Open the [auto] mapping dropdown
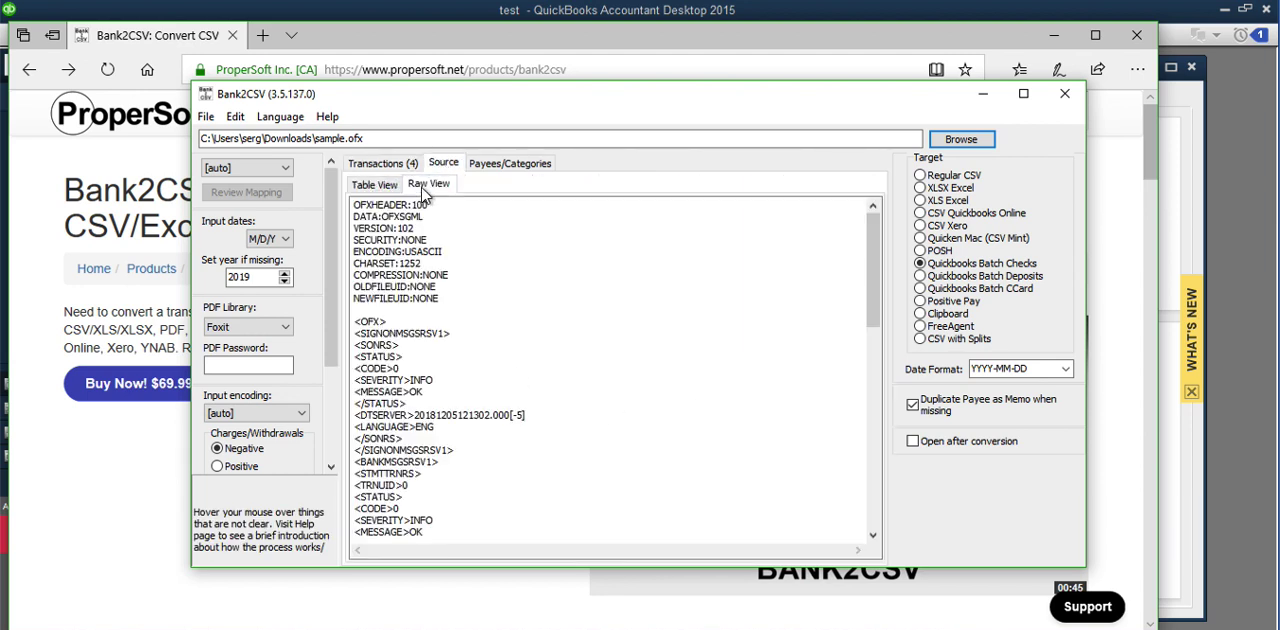1280x630 pixels. pyautogui.click(x=247, y=168)
